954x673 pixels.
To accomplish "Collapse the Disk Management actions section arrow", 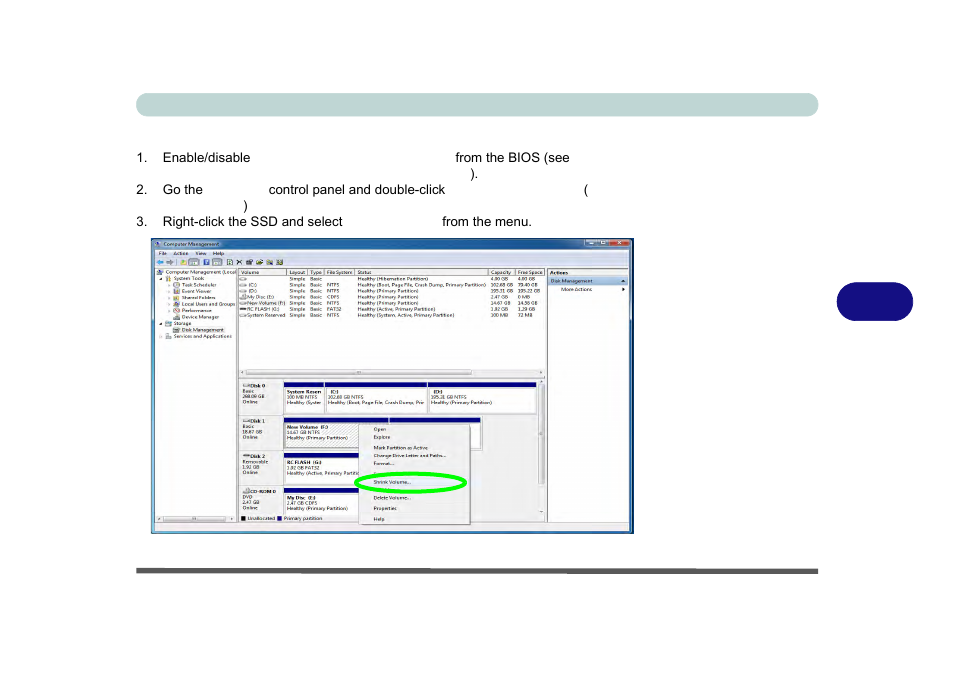I will click(623, 281).
